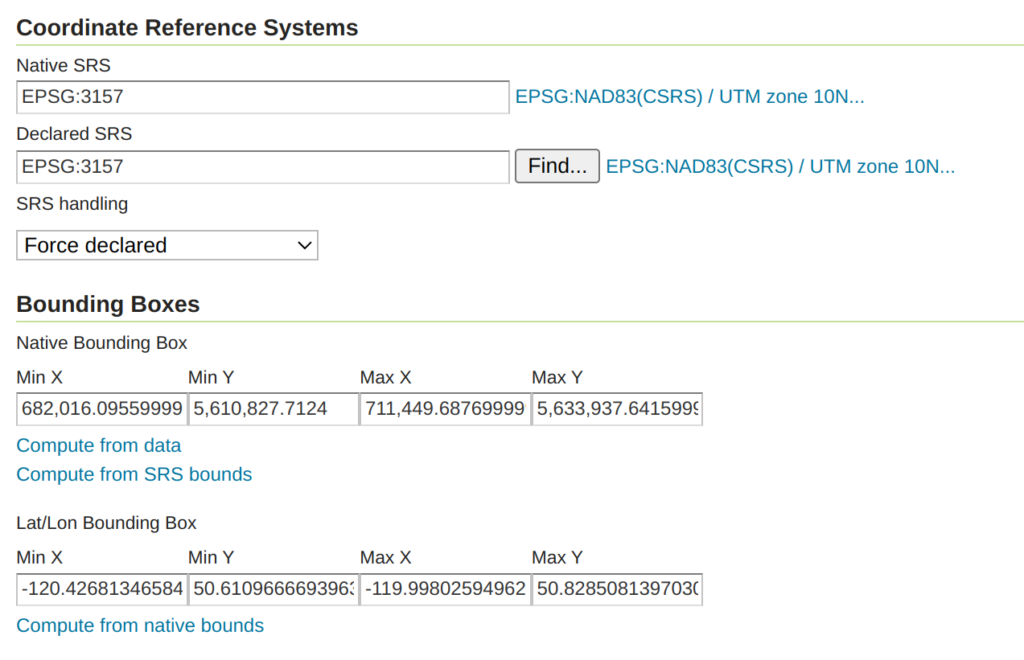Viewport: 1024px width, 660px height.
Task: Click the Coordinate Reference Systems heading
Action: [187, 28]
